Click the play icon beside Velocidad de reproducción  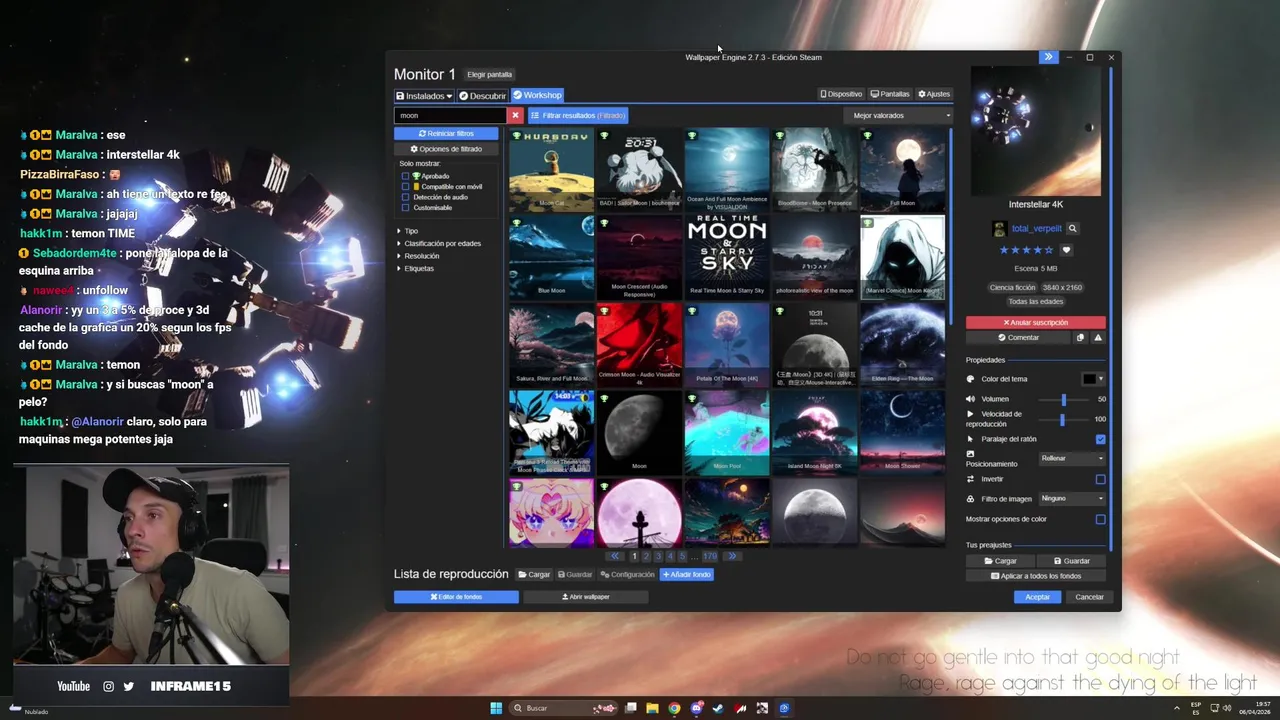pos(970,414)
